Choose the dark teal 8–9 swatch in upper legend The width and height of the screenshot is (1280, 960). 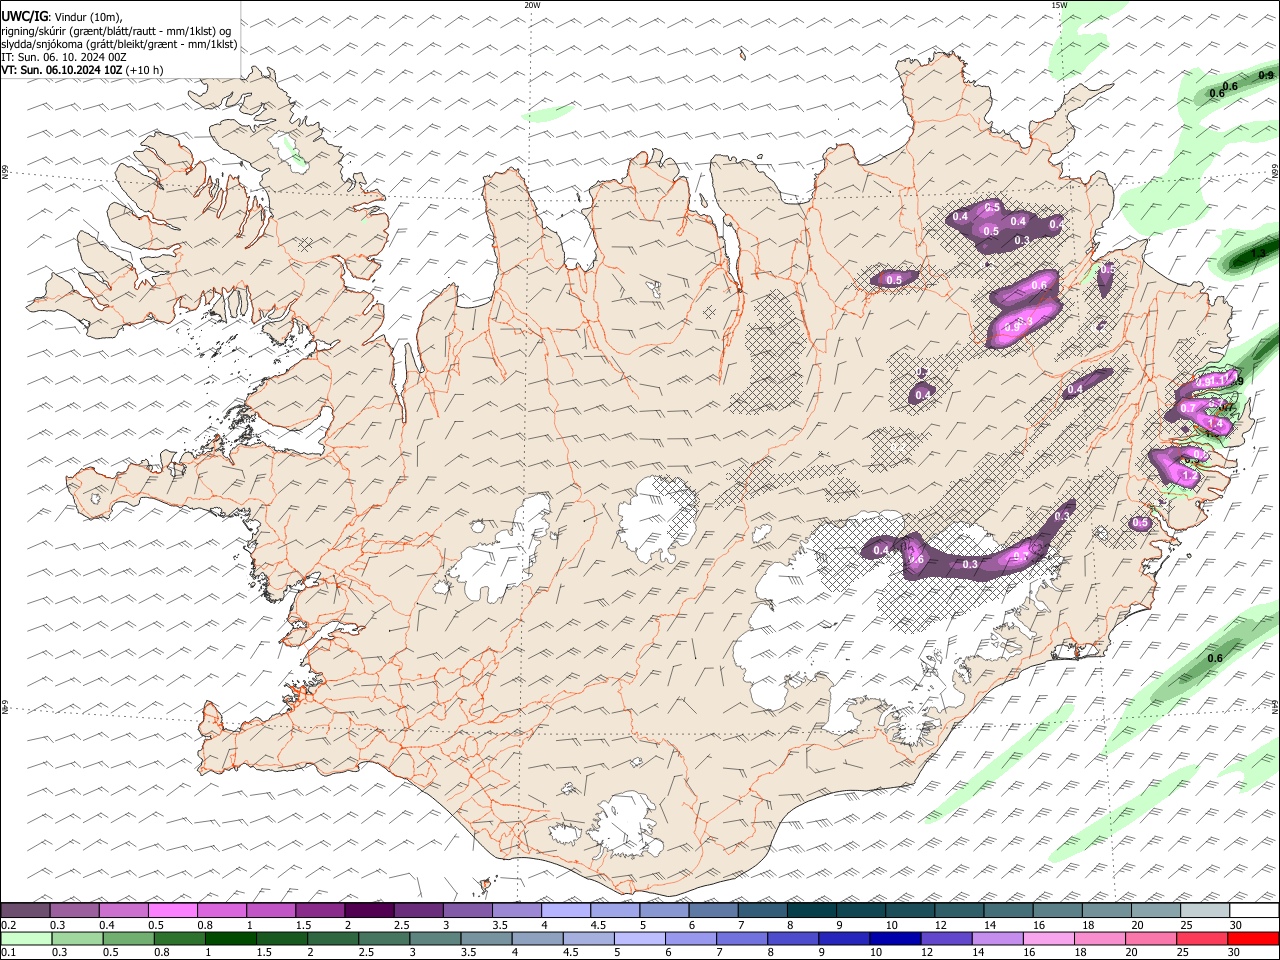811,910
